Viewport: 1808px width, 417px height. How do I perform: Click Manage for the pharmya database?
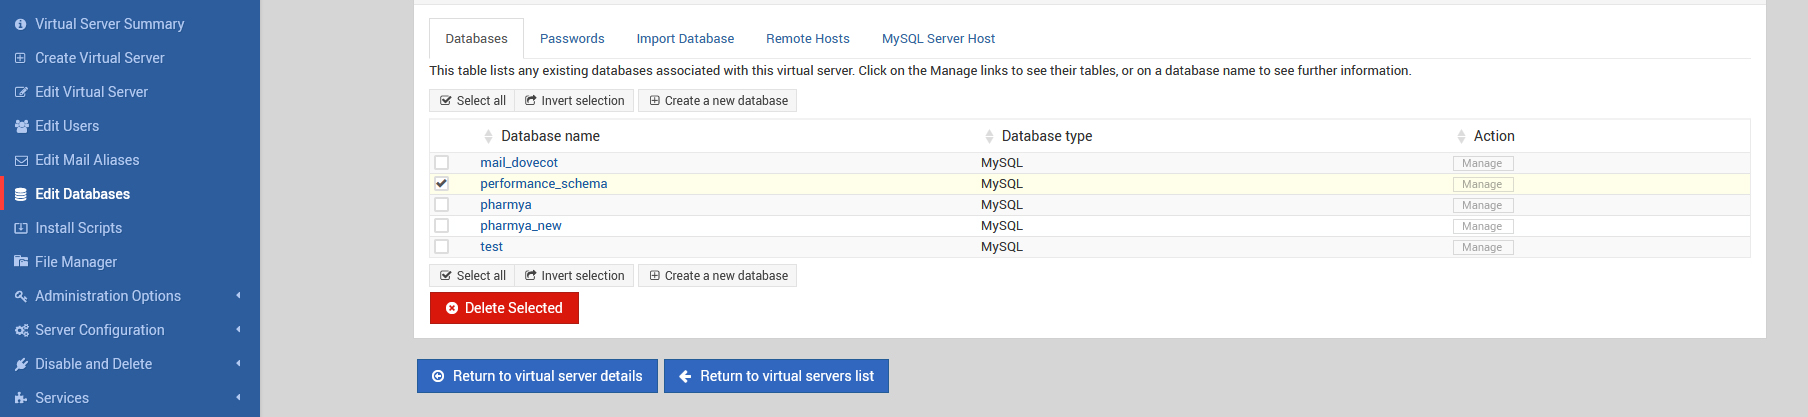(x=1482, y=205)
